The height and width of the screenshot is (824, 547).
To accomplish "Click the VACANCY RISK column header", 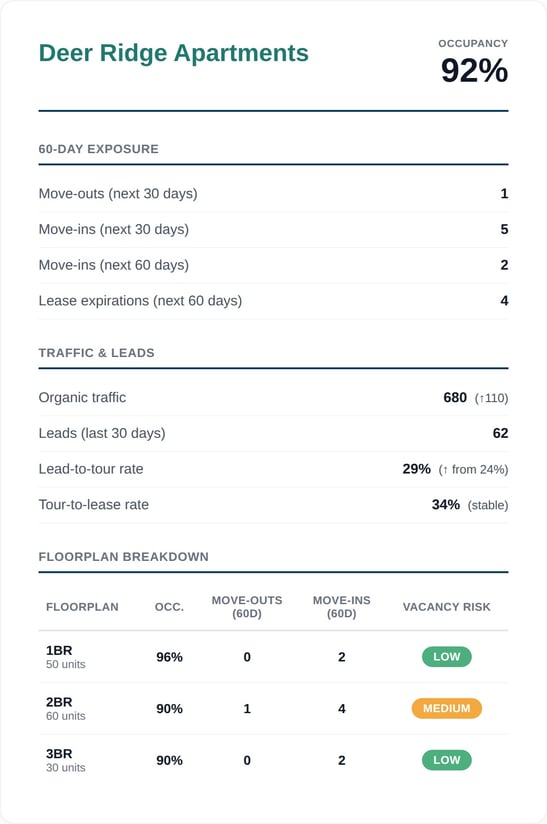I will click(x=447, y=607).
